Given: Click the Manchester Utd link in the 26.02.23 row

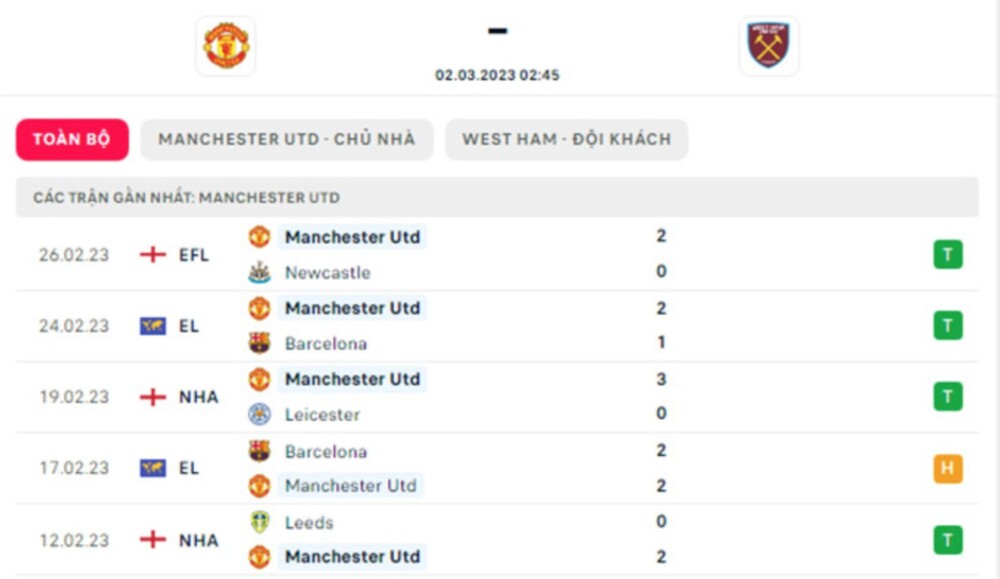Looking at the screenshot, I should [354, 237].
